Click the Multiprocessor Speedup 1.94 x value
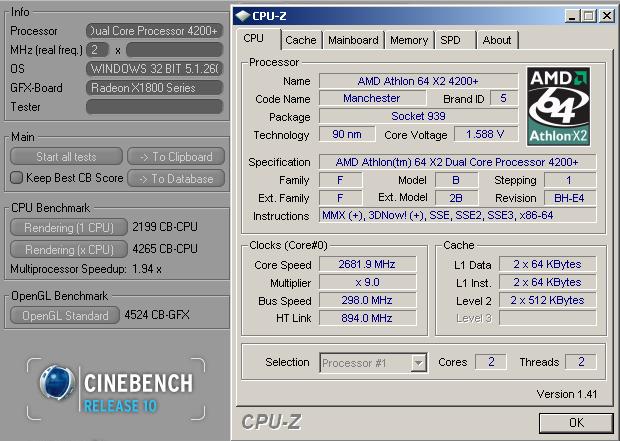 (147, 269)
